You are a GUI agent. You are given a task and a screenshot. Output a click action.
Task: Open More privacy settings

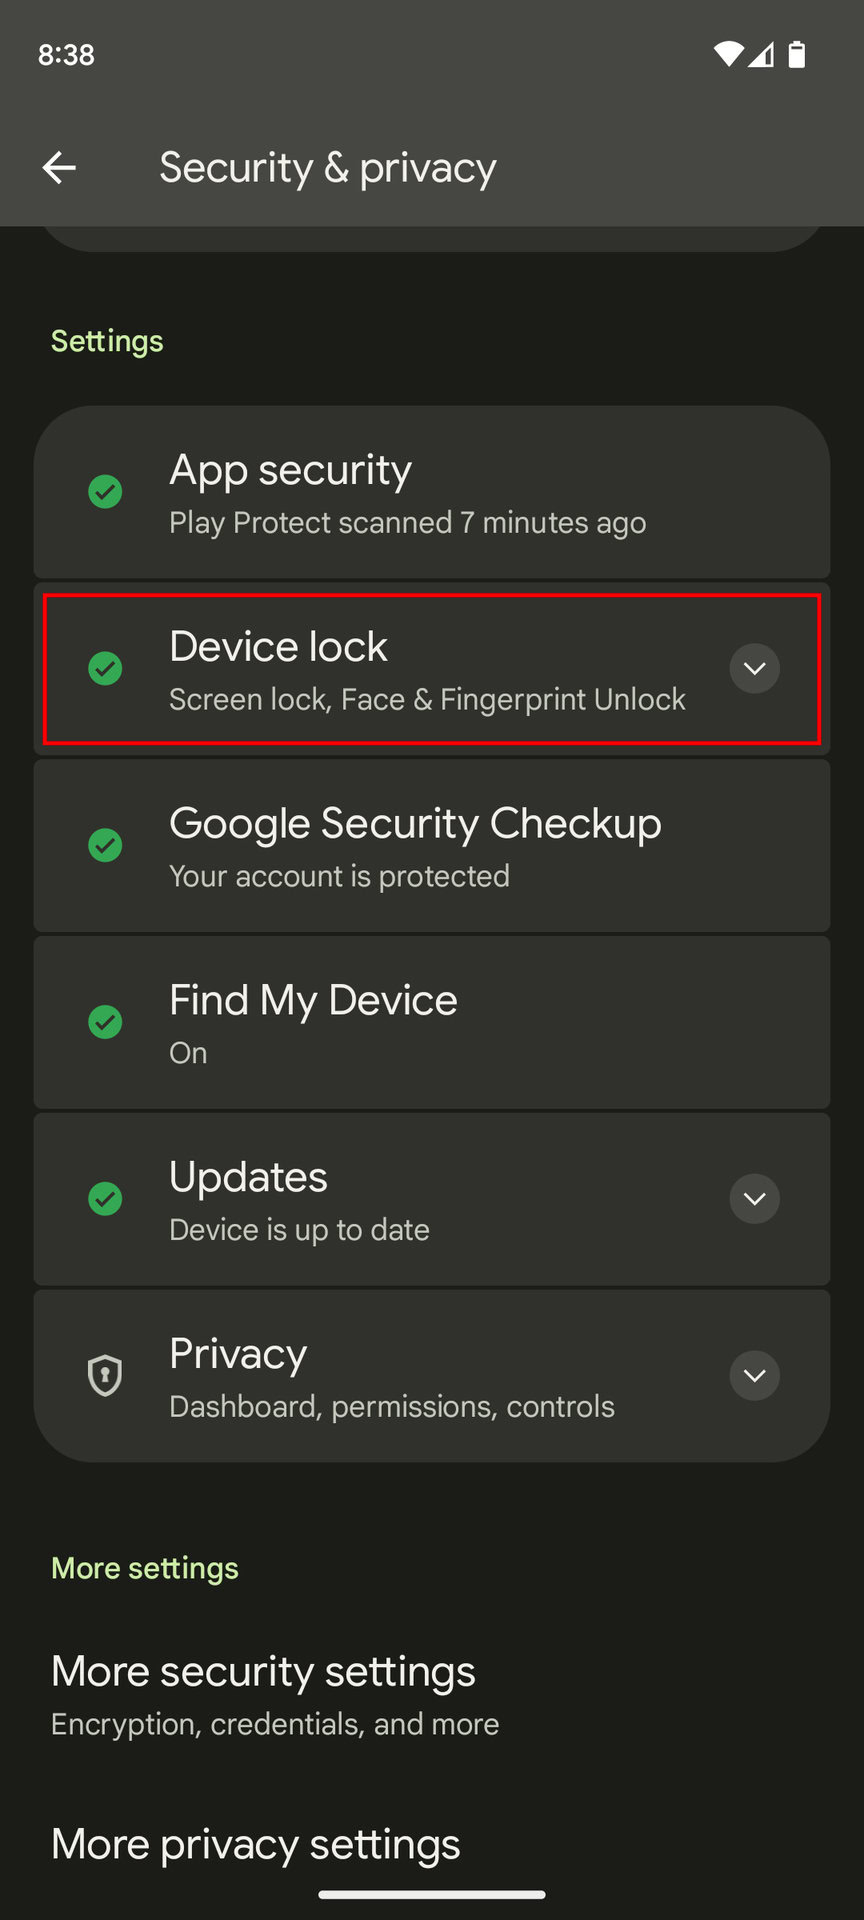point(256,1844)
